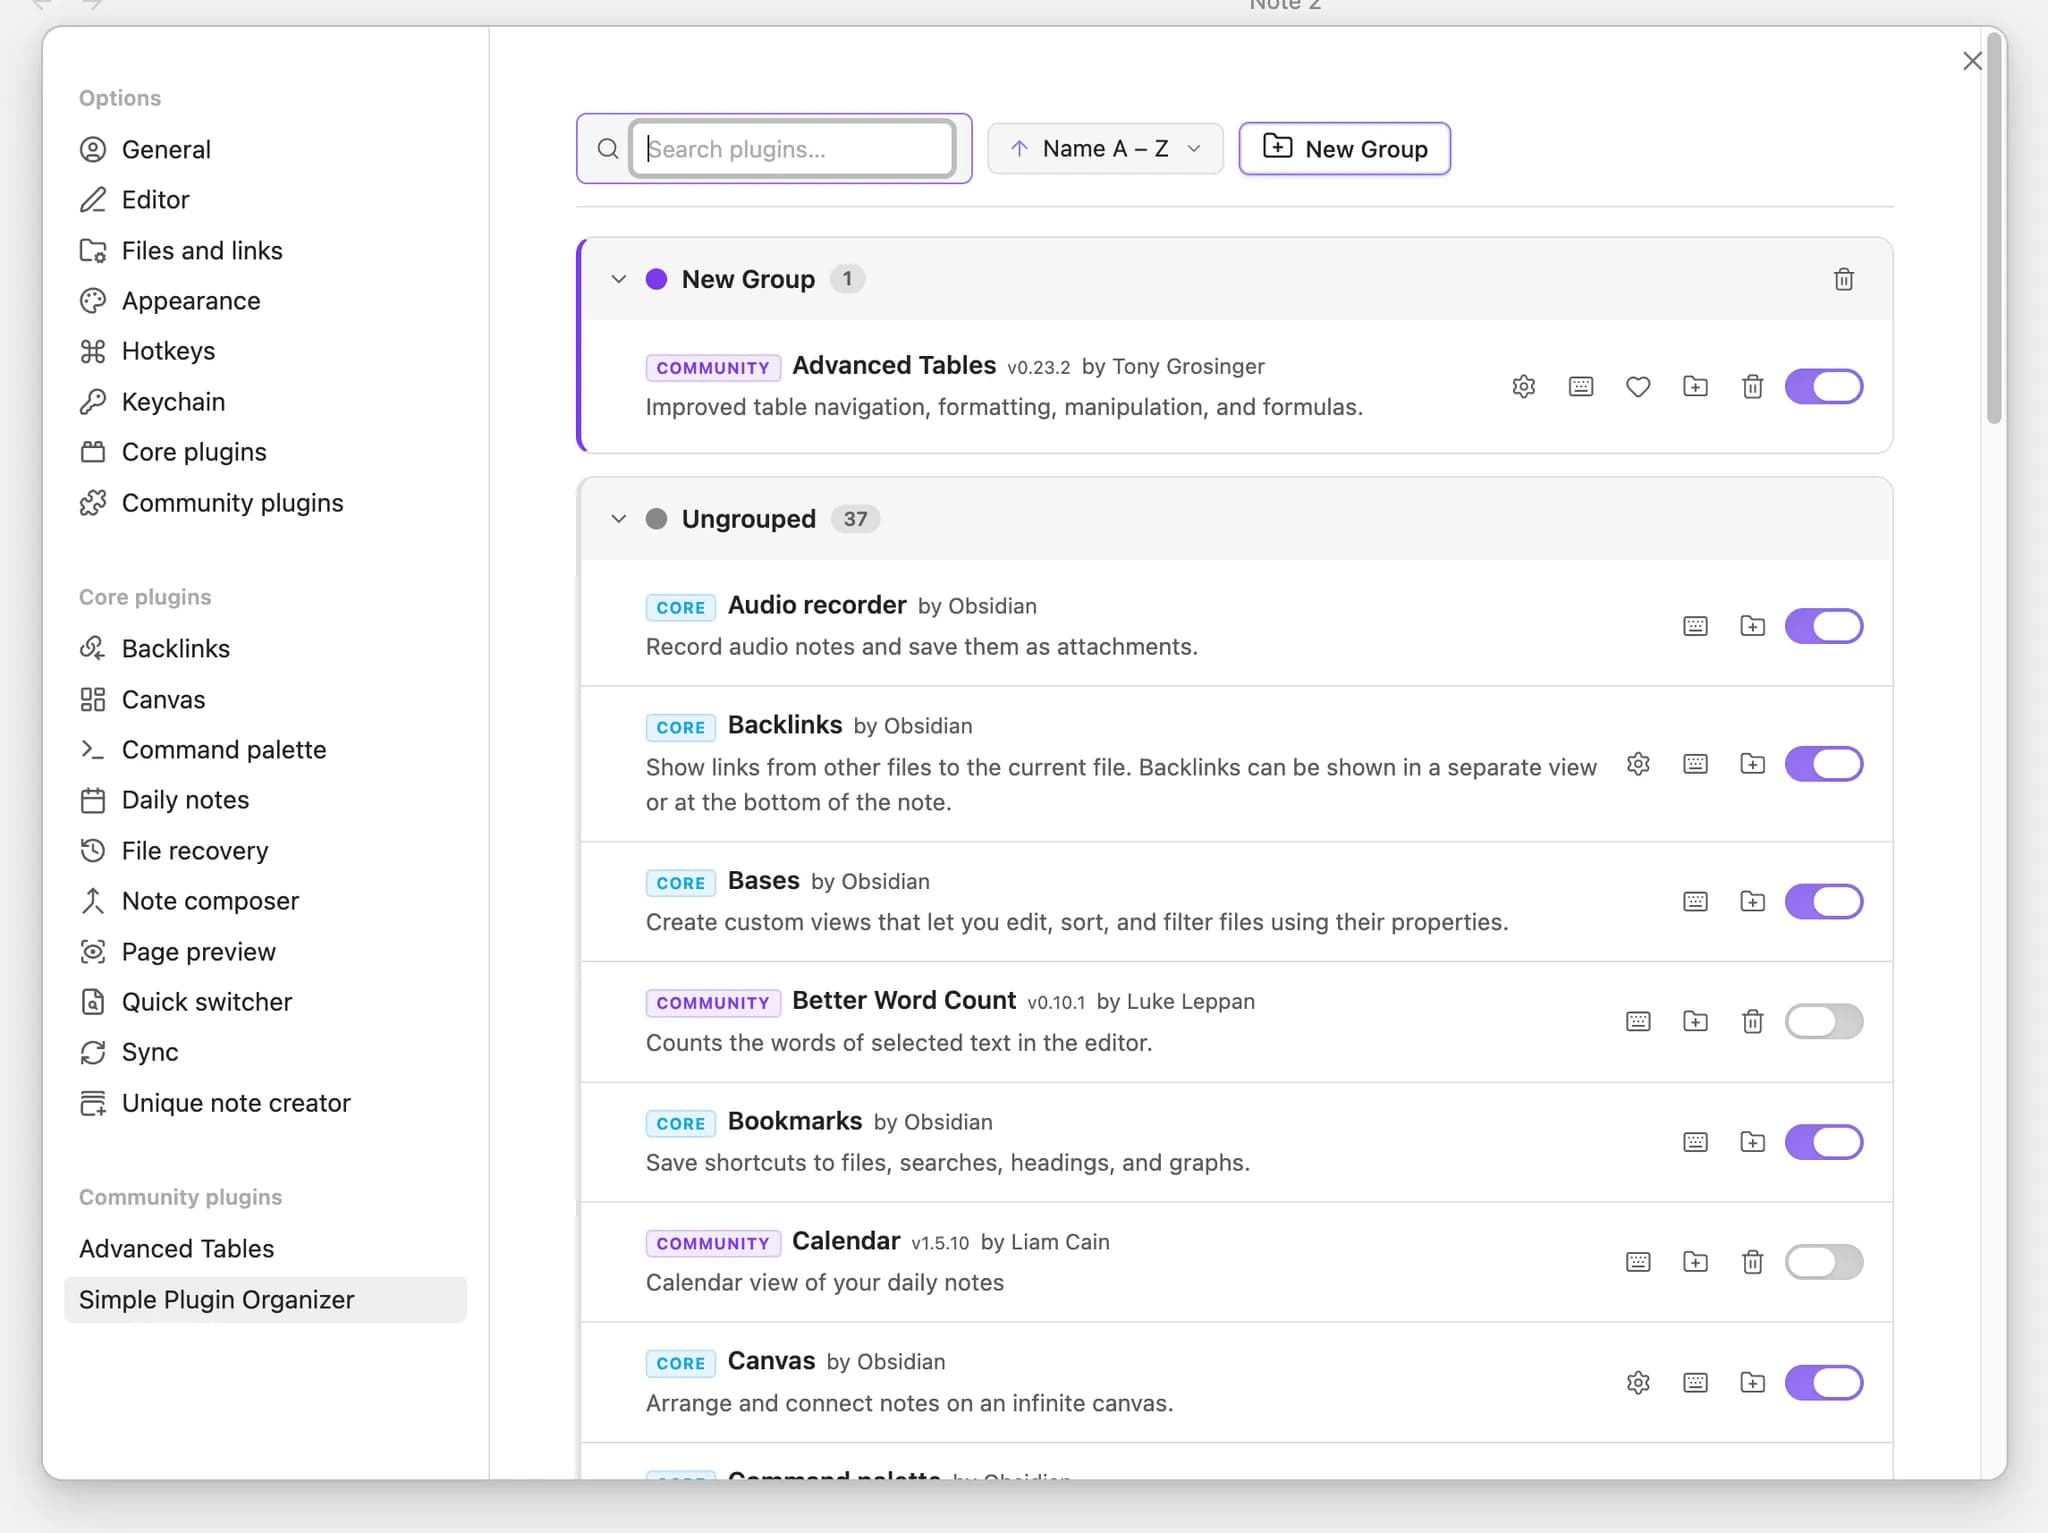Click trash icon for Calendar plugin

1752,1262
